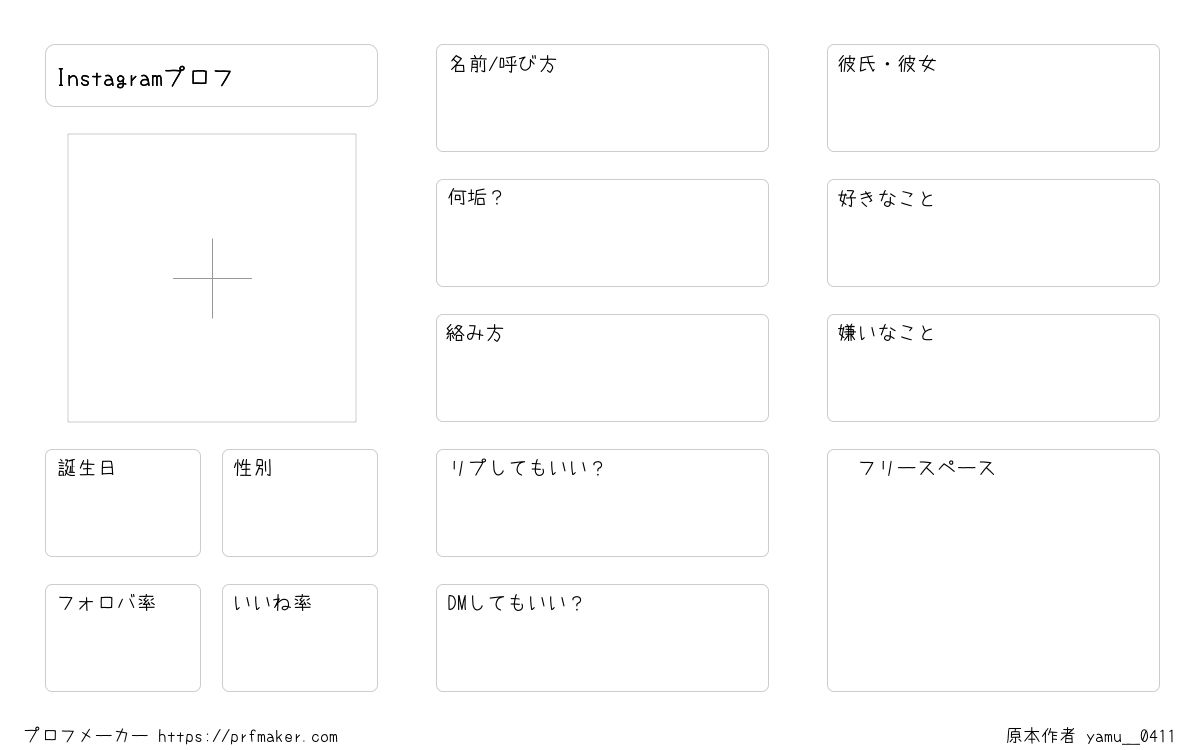The image size is (1200, 750).
Task: Click the フリースペース heading text
Action: tap(927, 468)
